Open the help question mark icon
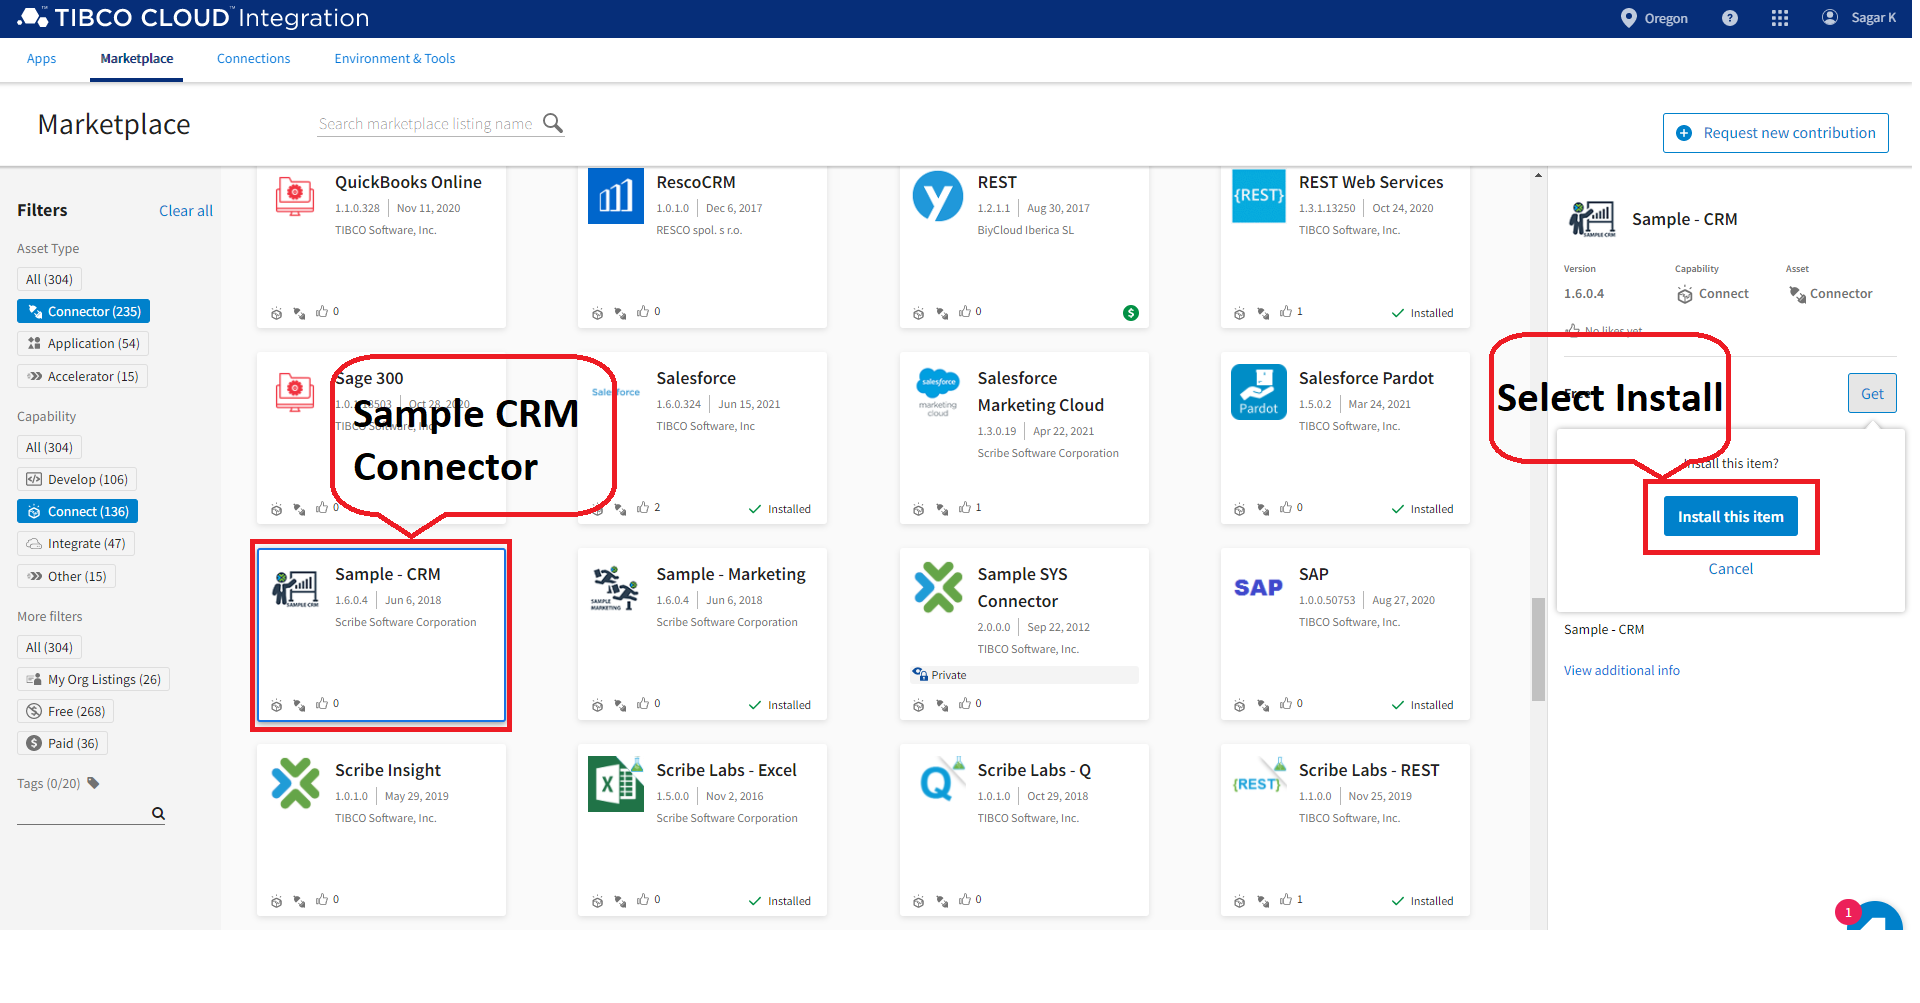Viewport: 1920px width, 1003px height. (x=1729, y=18)
